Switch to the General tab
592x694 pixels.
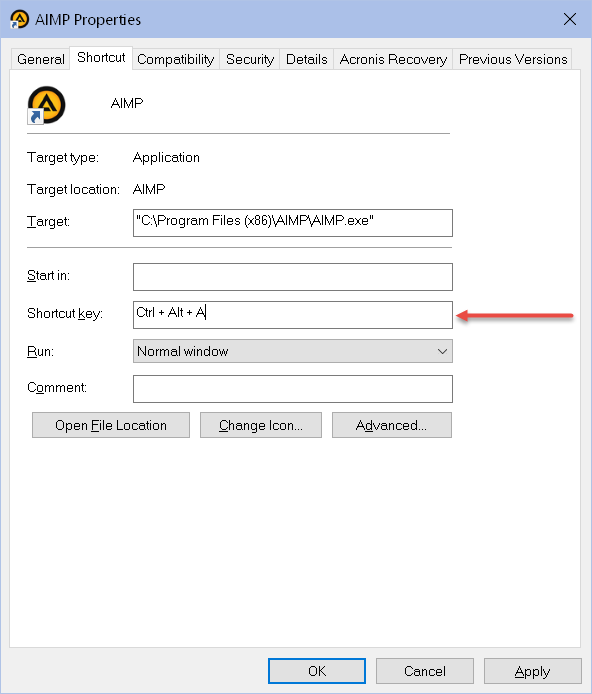[41, 59]
